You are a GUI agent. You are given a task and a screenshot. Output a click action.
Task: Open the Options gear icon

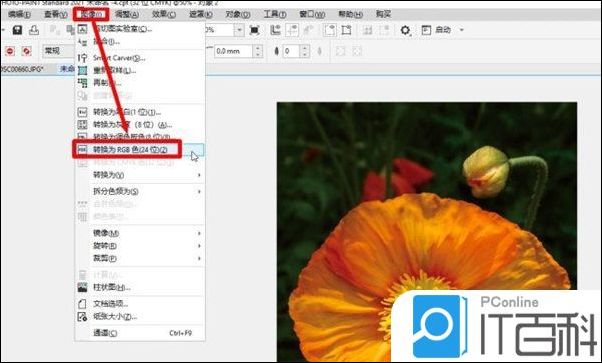coord(405,30)
